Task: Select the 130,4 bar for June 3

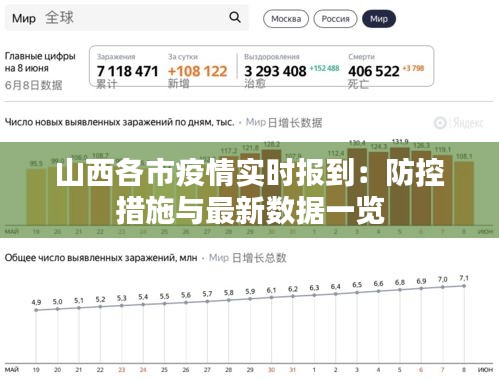Action: coord(357,187)
